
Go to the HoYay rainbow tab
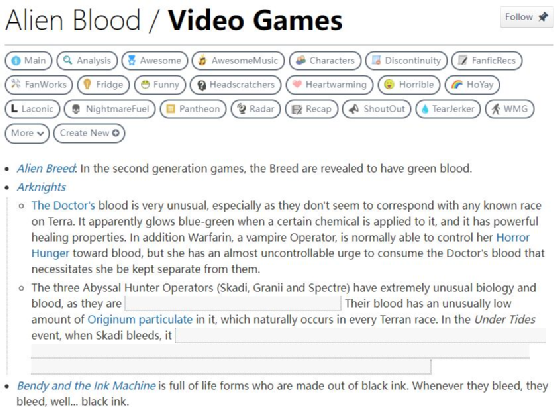tap(472, 85)
